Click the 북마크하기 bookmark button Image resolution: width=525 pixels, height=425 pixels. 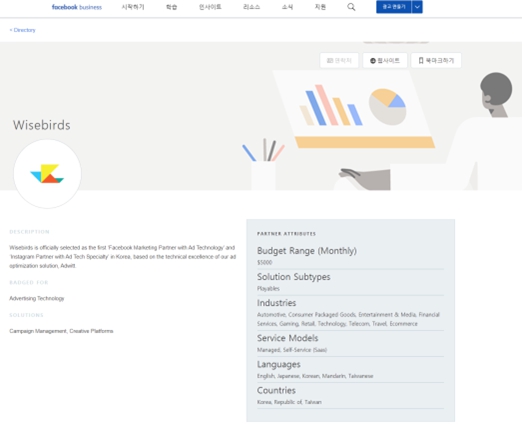point(436,61)
